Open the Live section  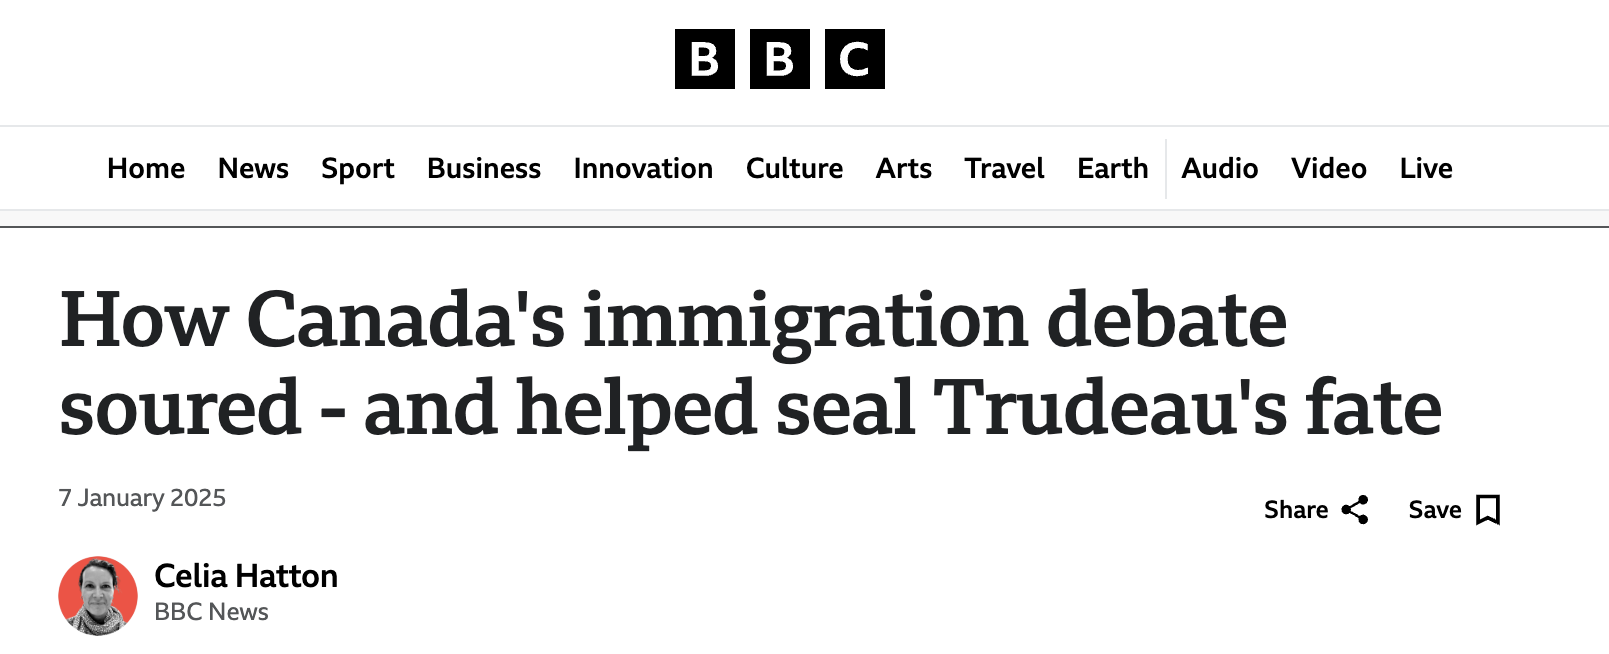[x=1426, y=168]
